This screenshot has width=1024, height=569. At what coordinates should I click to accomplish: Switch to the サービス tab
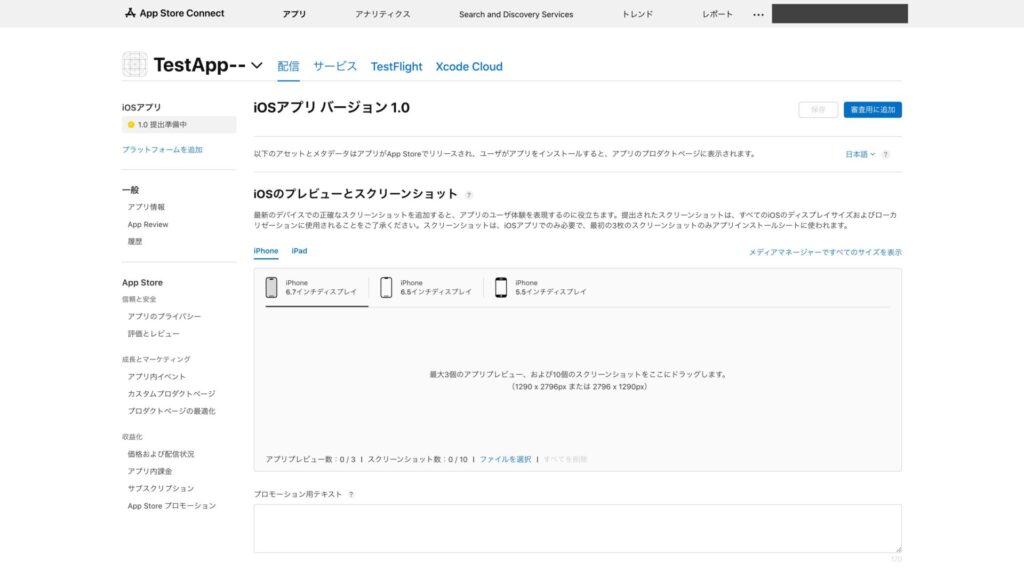point(335,66)
